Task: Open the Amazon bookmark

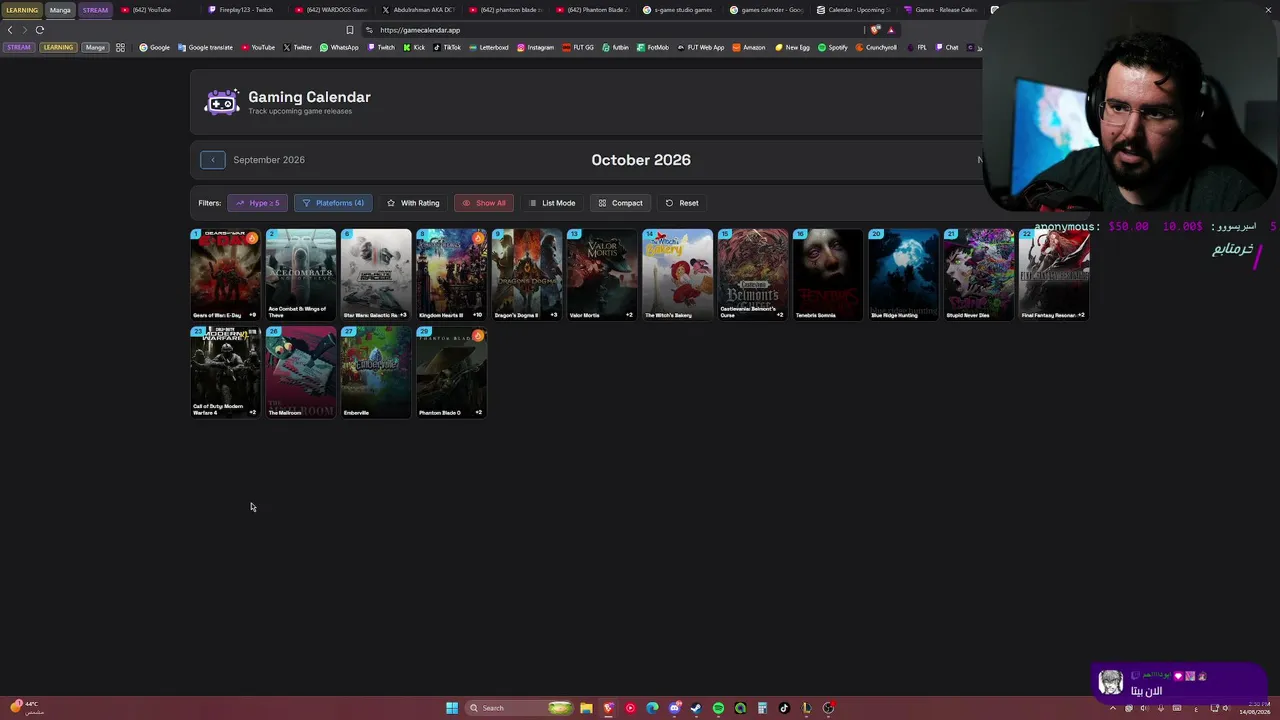Action: (749, 47)
